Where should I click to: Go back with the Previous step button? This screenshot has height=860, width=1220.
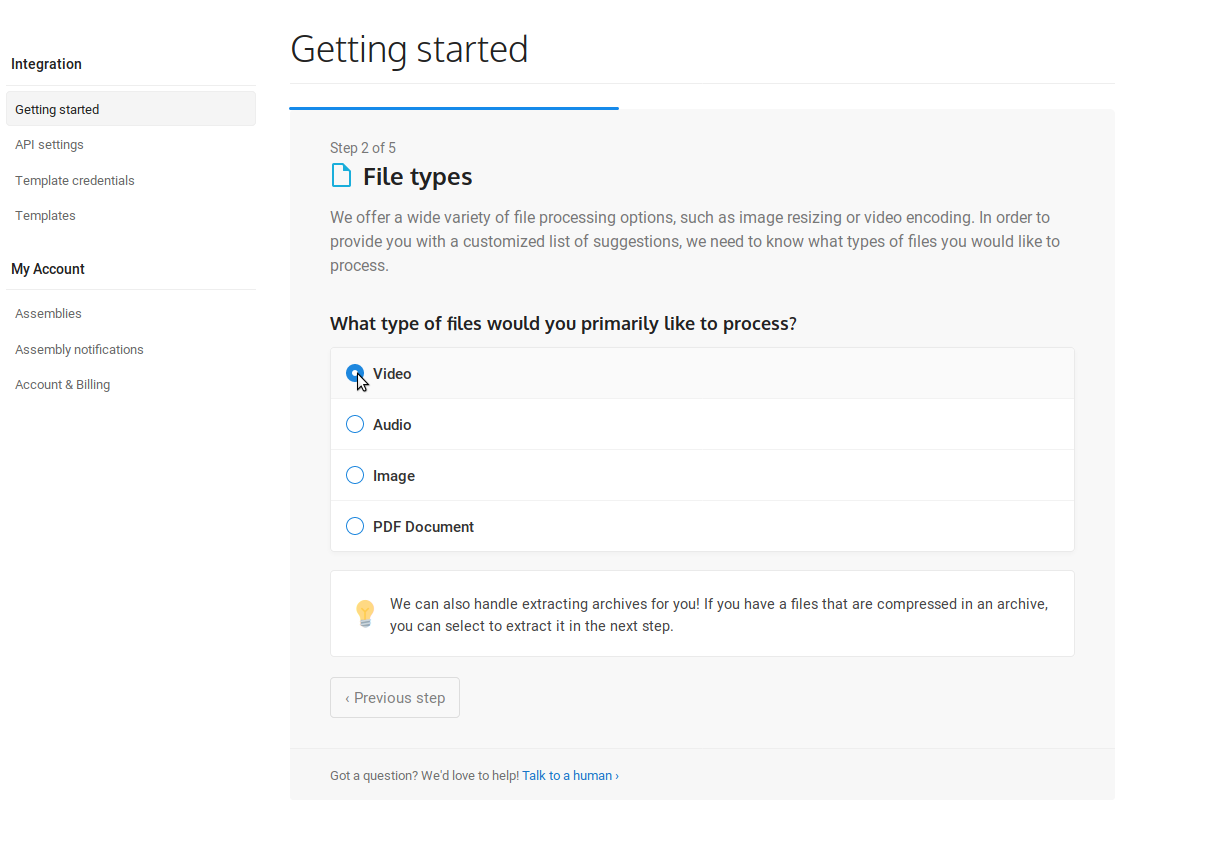(x=395, y=698)
